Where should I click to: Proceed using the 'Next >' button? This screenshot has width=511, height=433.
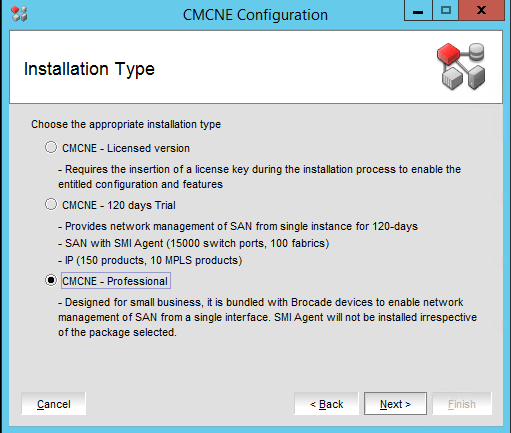395,404
